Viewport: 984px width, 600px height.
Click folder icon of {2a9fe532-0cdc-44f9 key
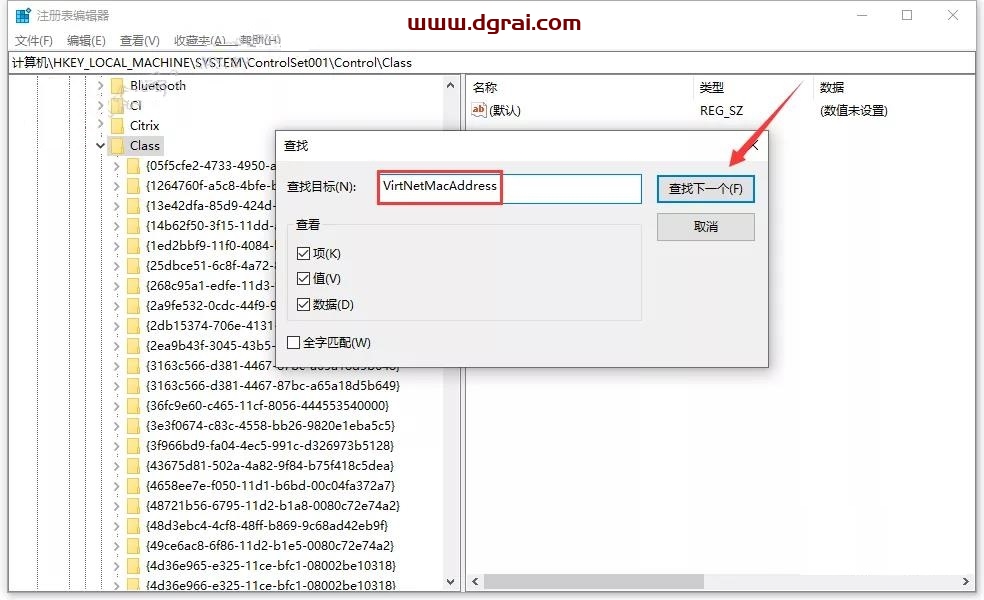click(134, 306)
